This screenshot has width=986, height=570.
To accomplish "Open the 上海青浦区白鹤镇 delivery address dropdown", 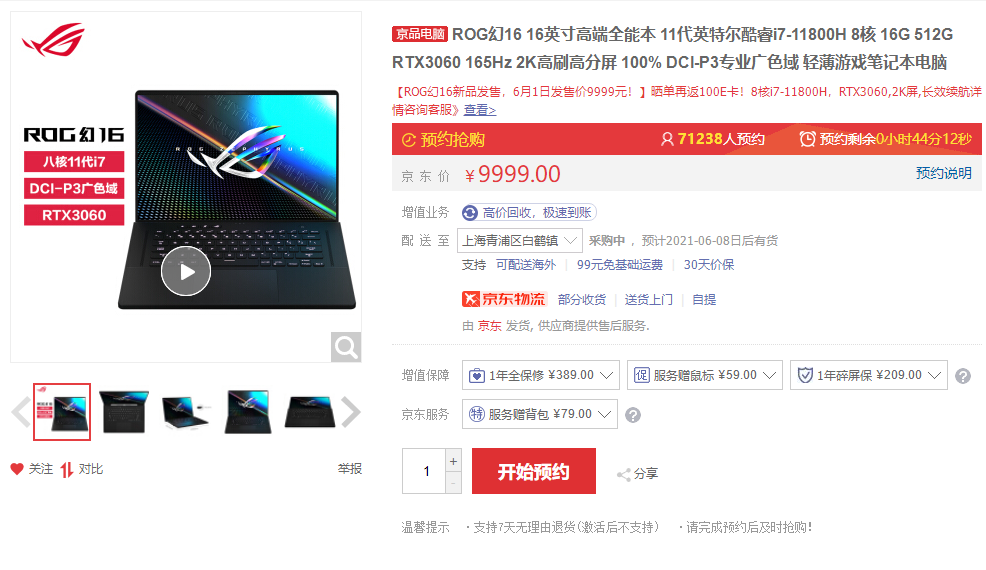I will (x=519, y=240).
